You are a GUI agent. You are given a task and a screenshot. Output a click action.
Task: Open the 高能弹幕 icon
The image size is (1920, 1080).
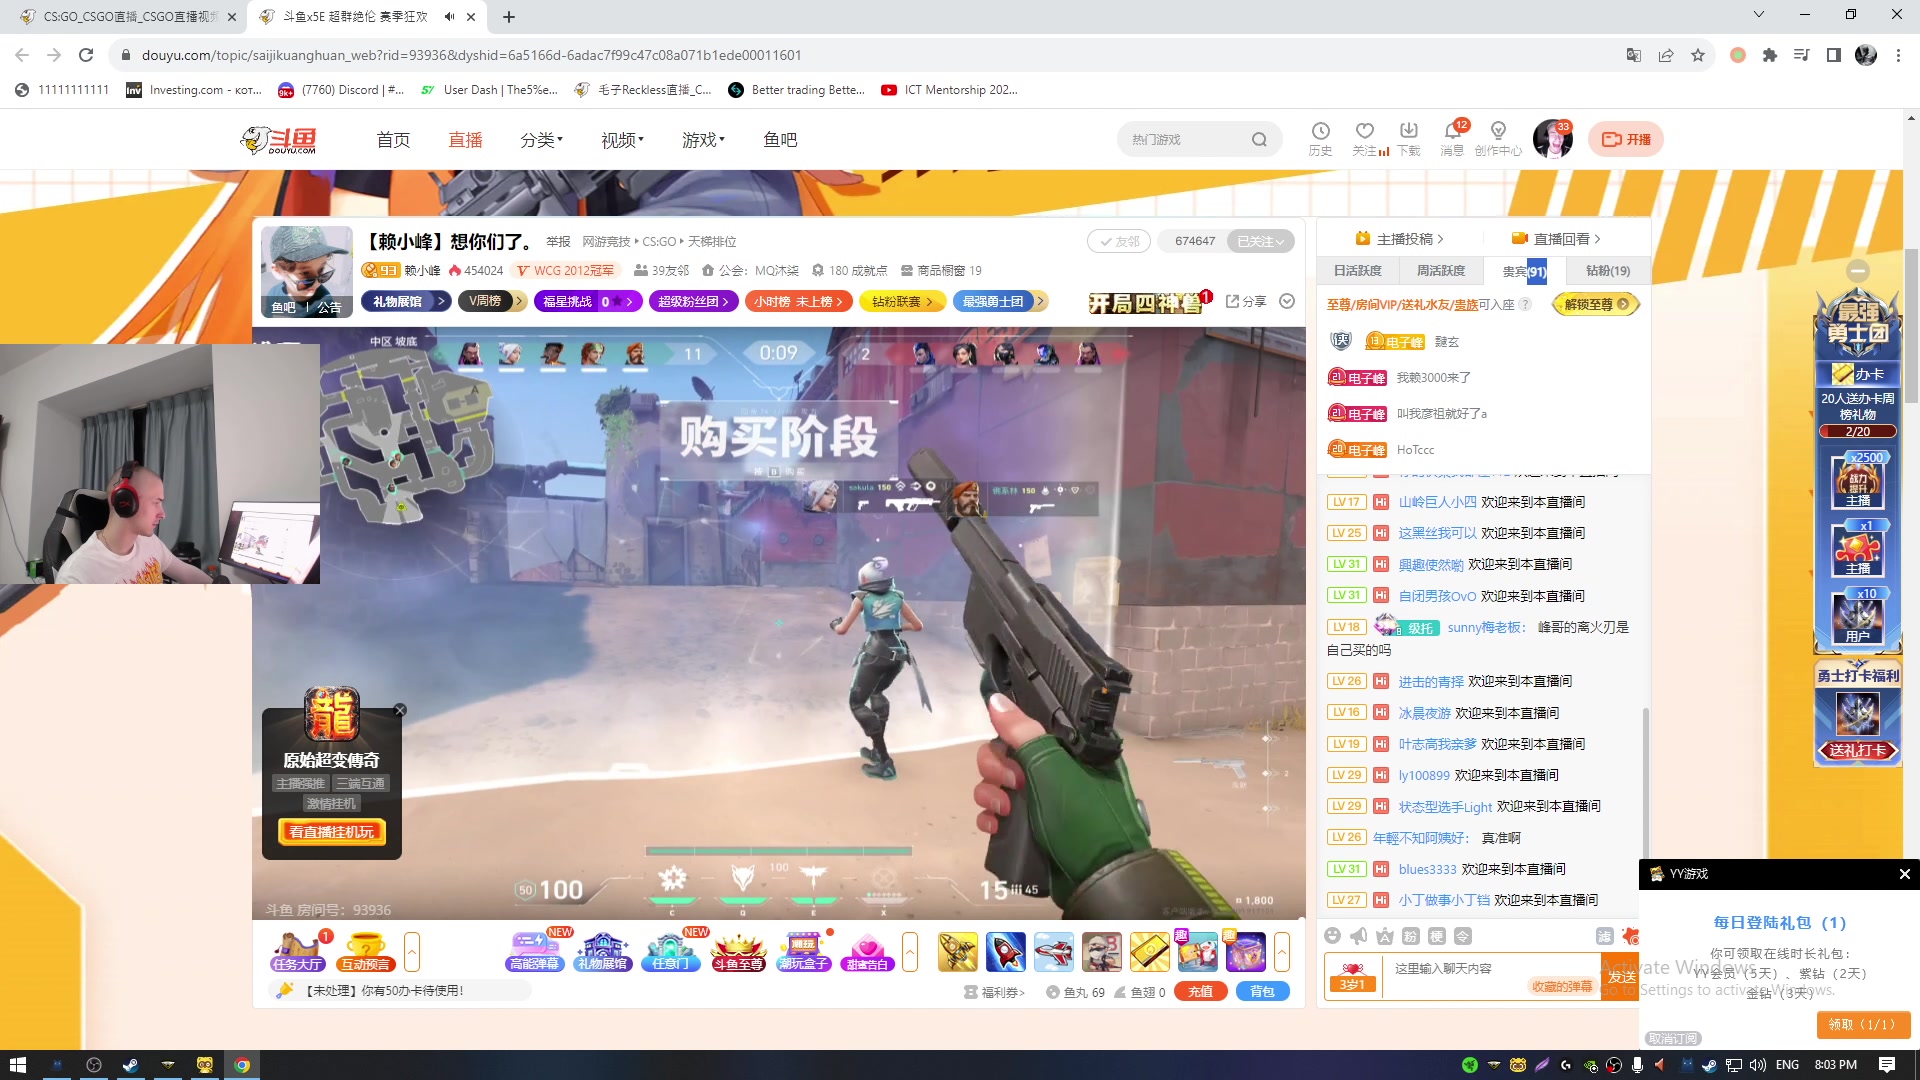pyautogui.click(x=535, y=952)
